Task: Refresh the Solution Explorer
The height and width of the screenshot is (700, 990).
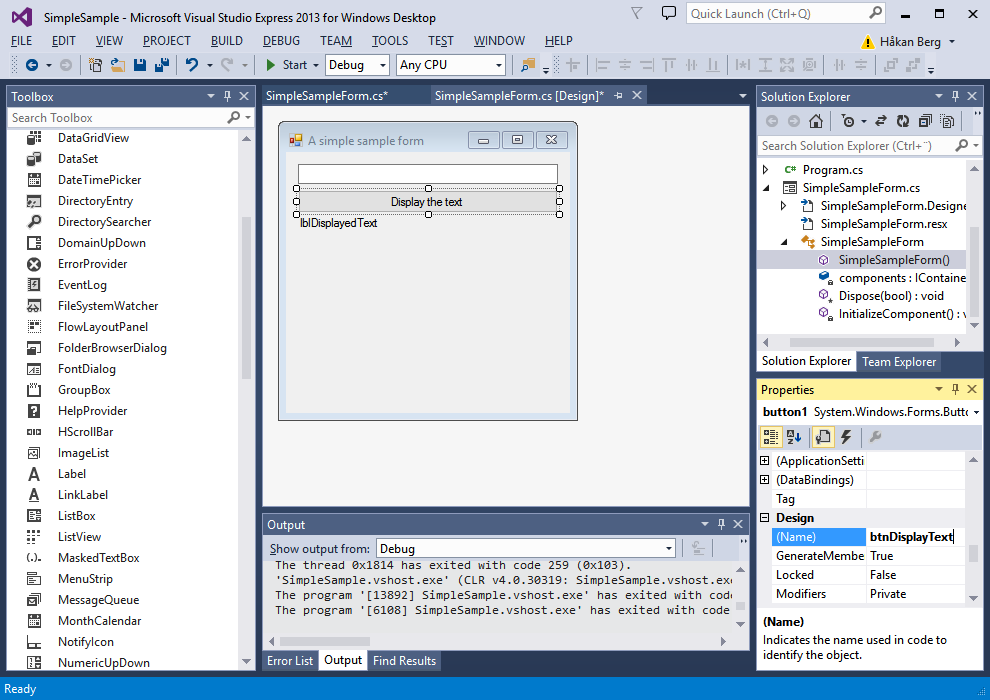Action: (903, 121)
